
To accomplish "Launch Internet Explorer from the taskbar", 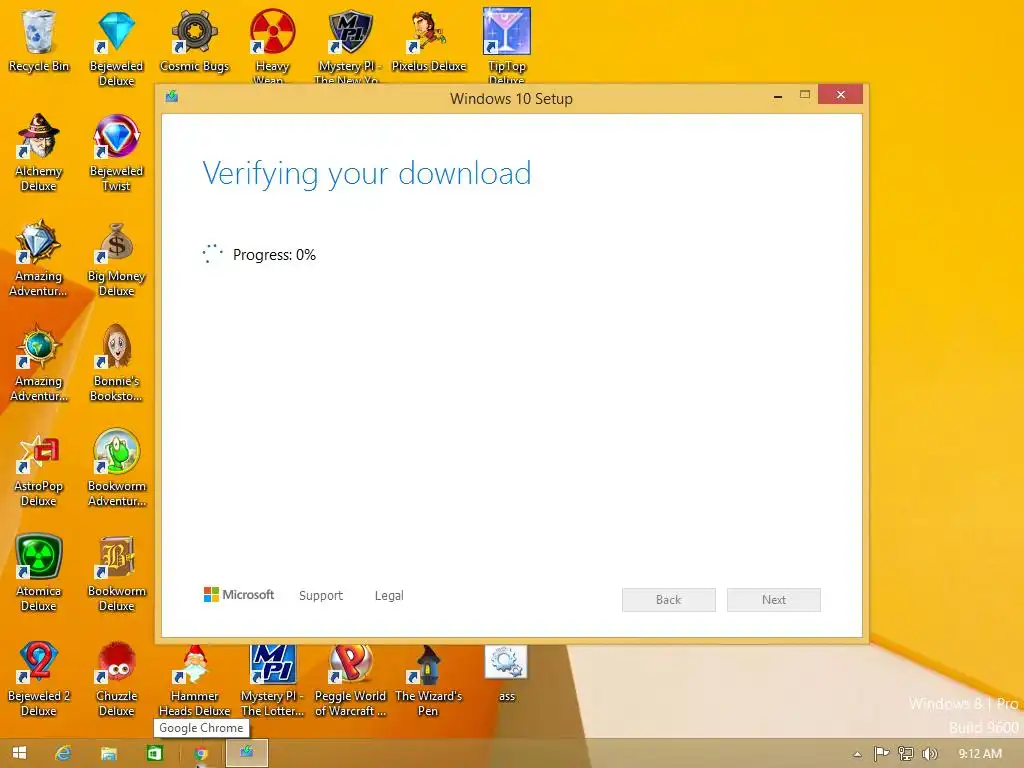I will tap(63, 753).
